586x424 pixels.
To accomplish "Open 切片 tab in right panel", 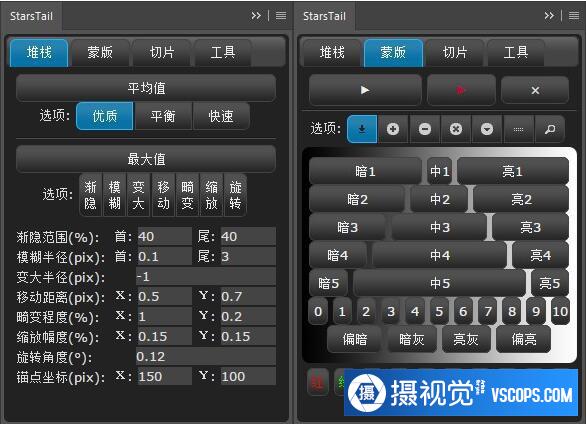I will click(455, 53).
